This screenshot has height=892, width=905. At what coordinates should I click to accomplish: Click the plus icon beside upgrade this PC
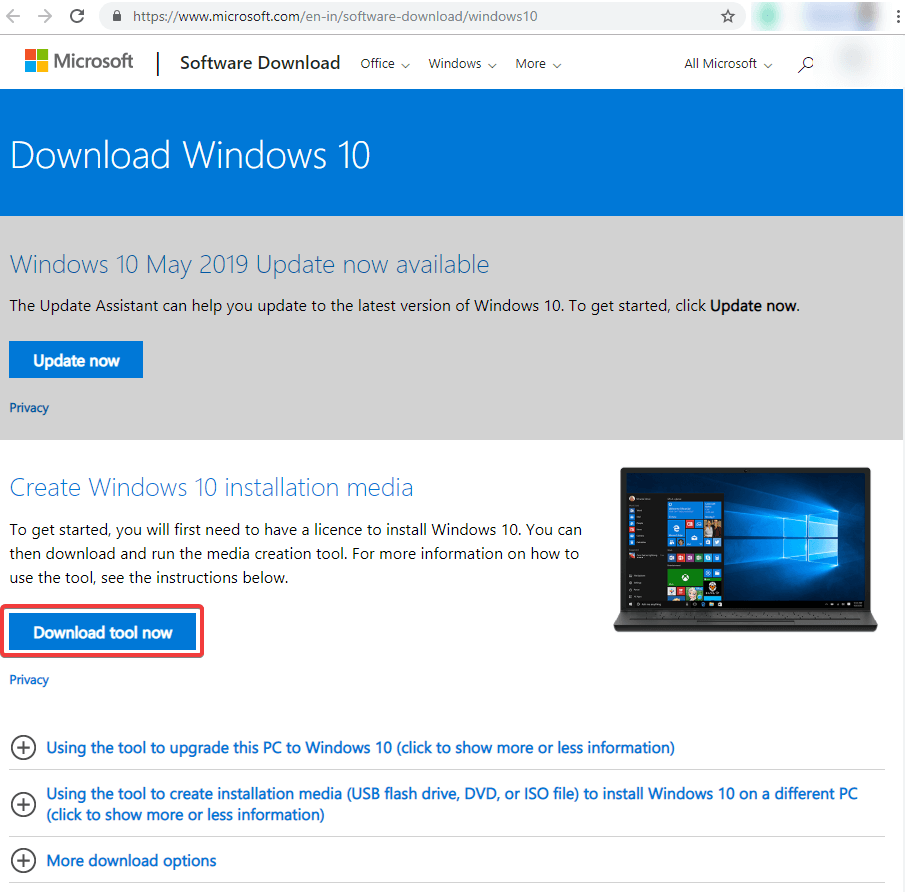click(x=24, y=748)
